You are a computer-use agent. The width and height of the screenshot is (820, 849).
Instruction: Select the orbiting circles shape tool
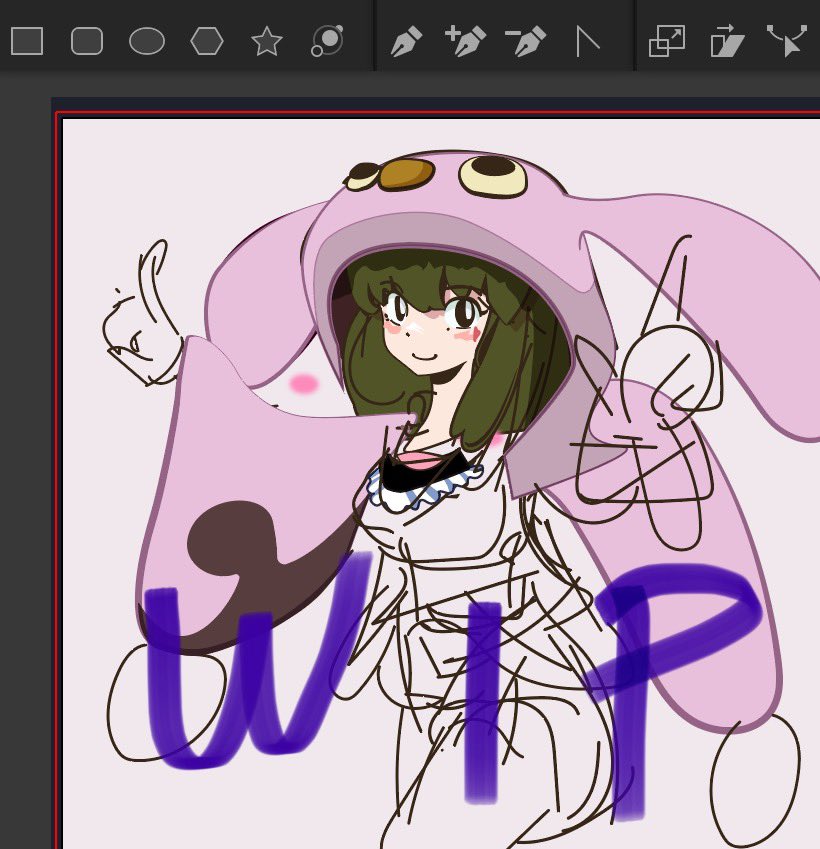tap(328, 41)
